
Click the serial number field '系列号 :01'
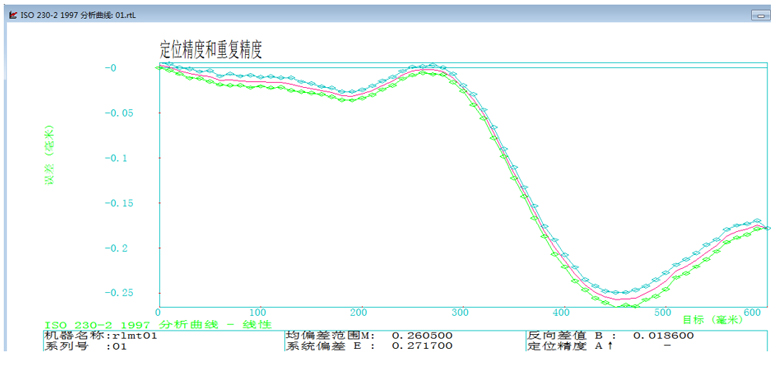[x=86, y=346]
